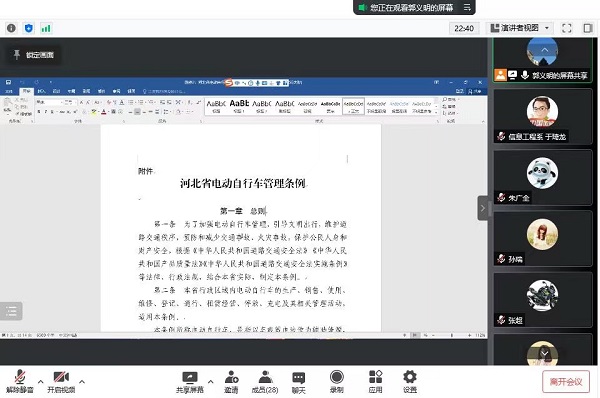
Task: Check the green network signal icon
Action: pos(46,28)
